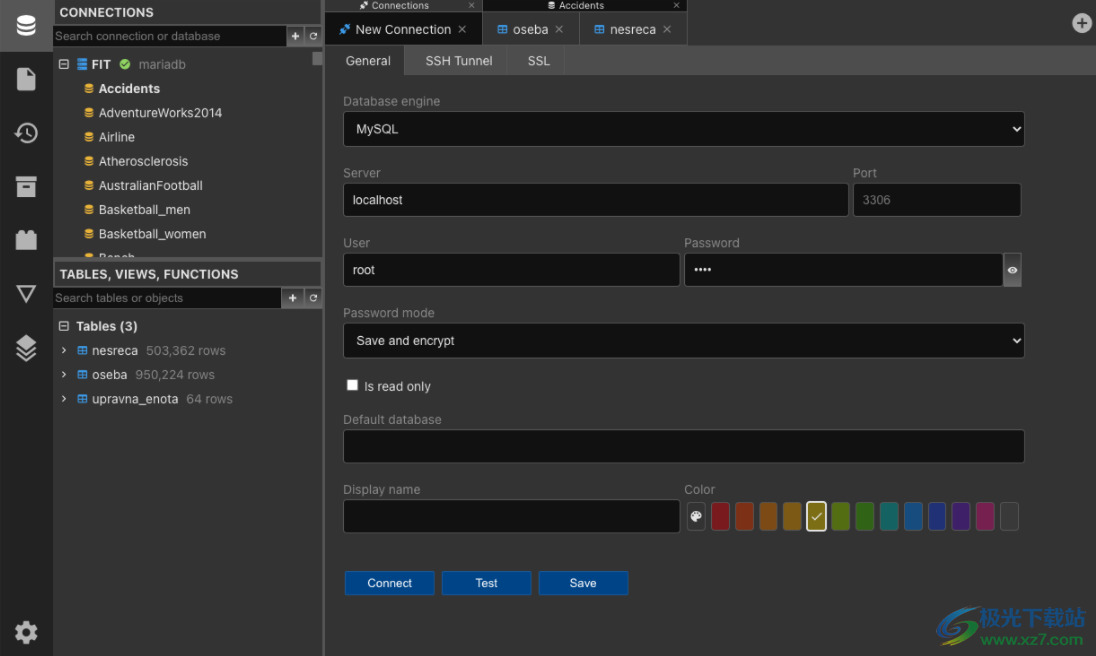Select the Accidents database
Viewport: 1096px width, 656px height.
tap(129, 89)
